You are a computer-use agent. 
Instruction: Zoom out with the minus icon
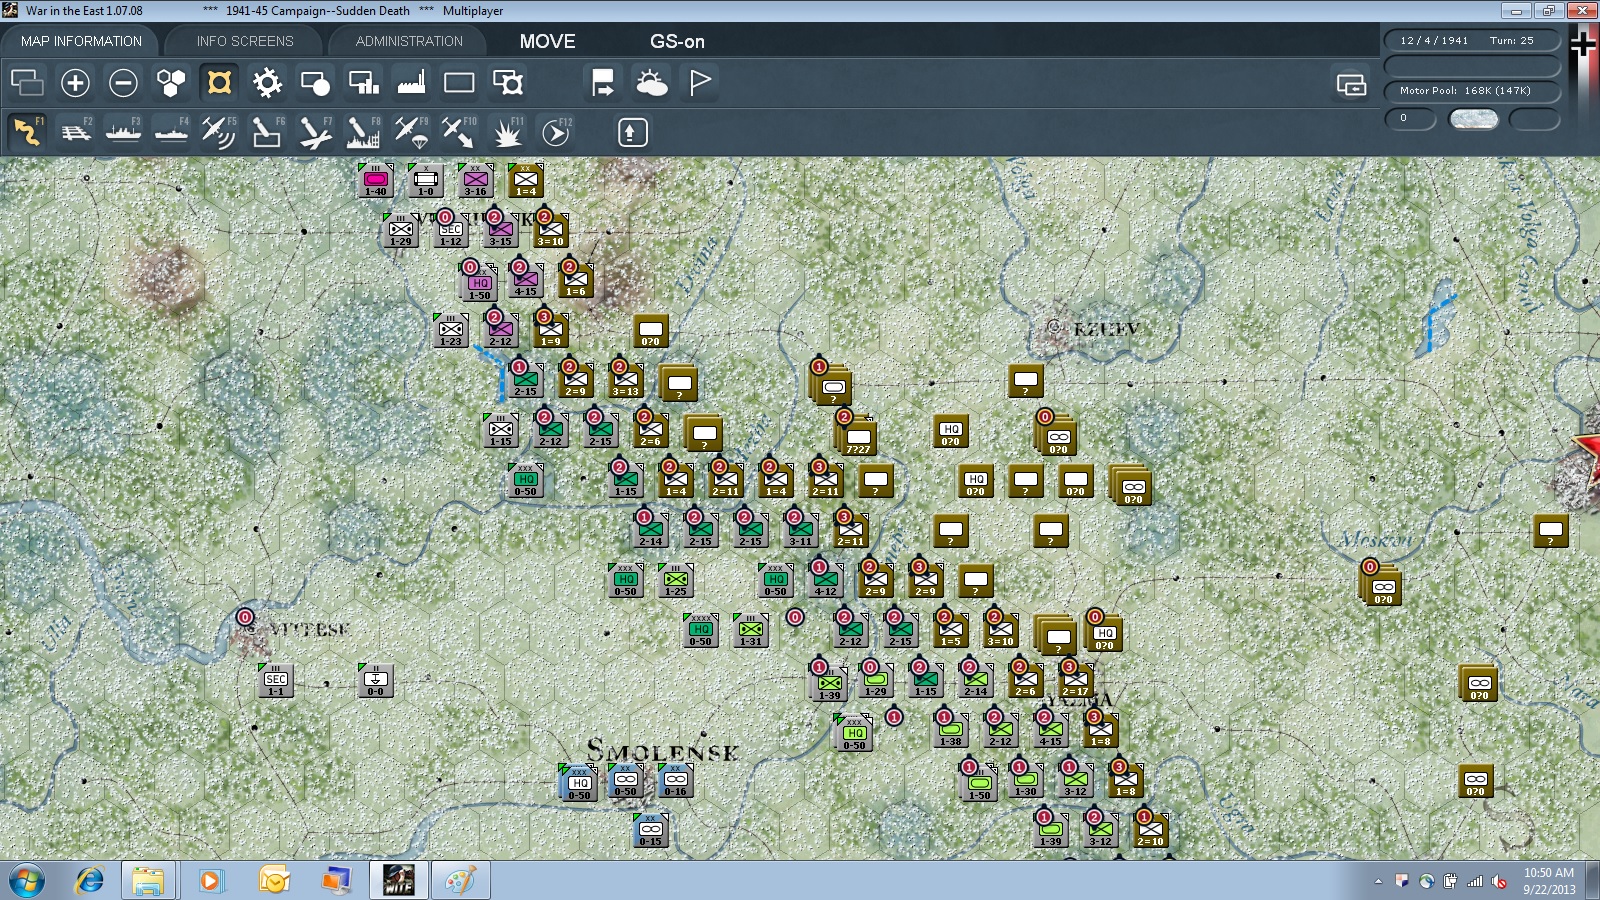(123, 83)
